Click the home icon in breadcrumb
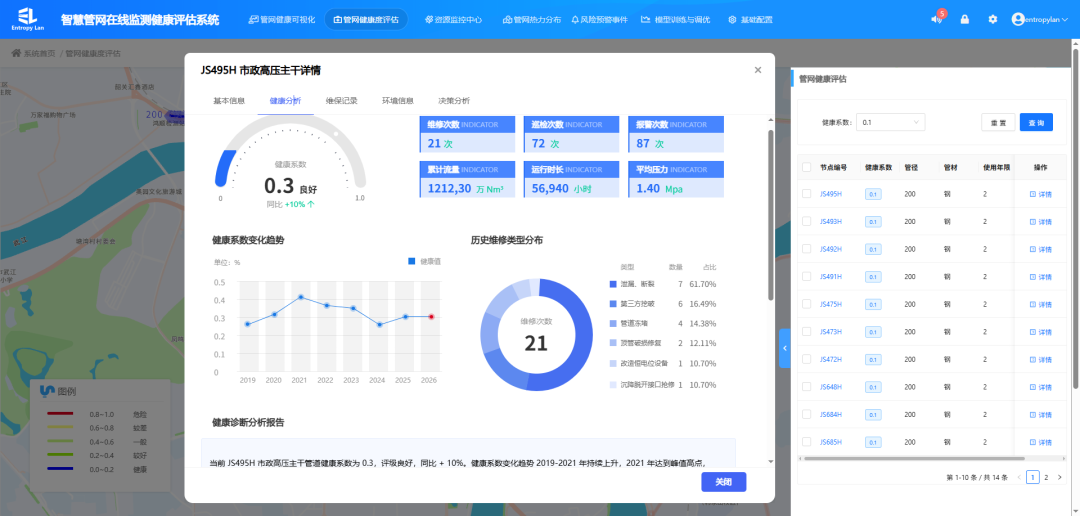Viewport: 1080px width, 516px height. pos(16,53)
